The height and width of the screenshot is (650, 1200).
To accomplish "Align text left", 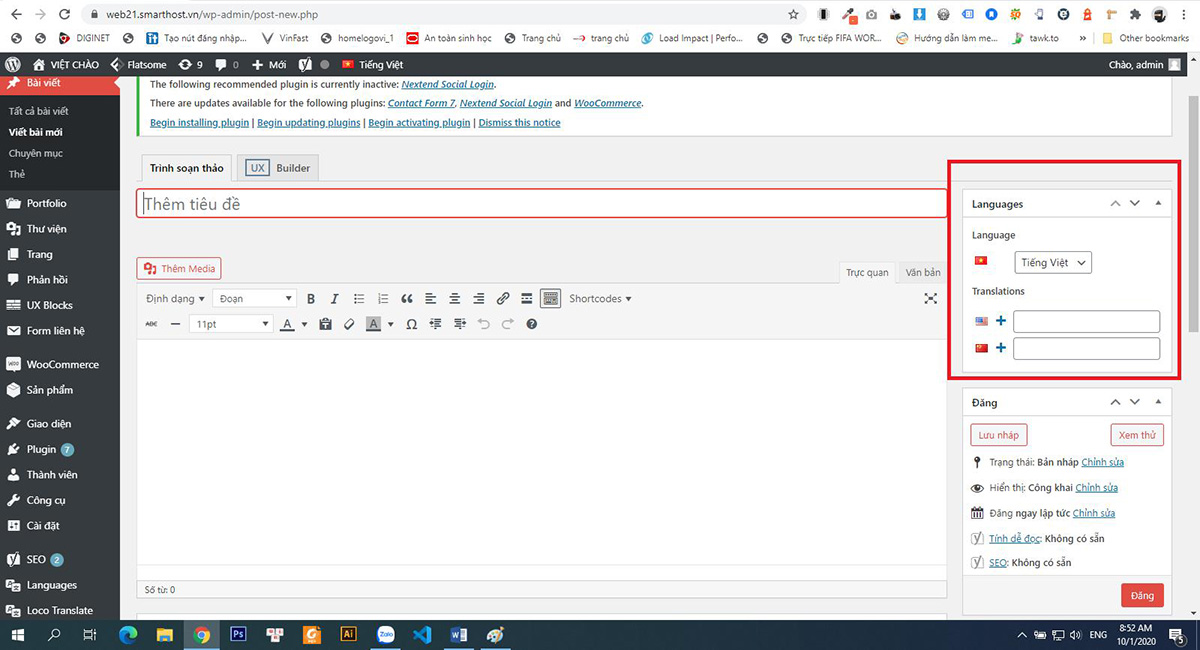I will click(x=431, y=298).
